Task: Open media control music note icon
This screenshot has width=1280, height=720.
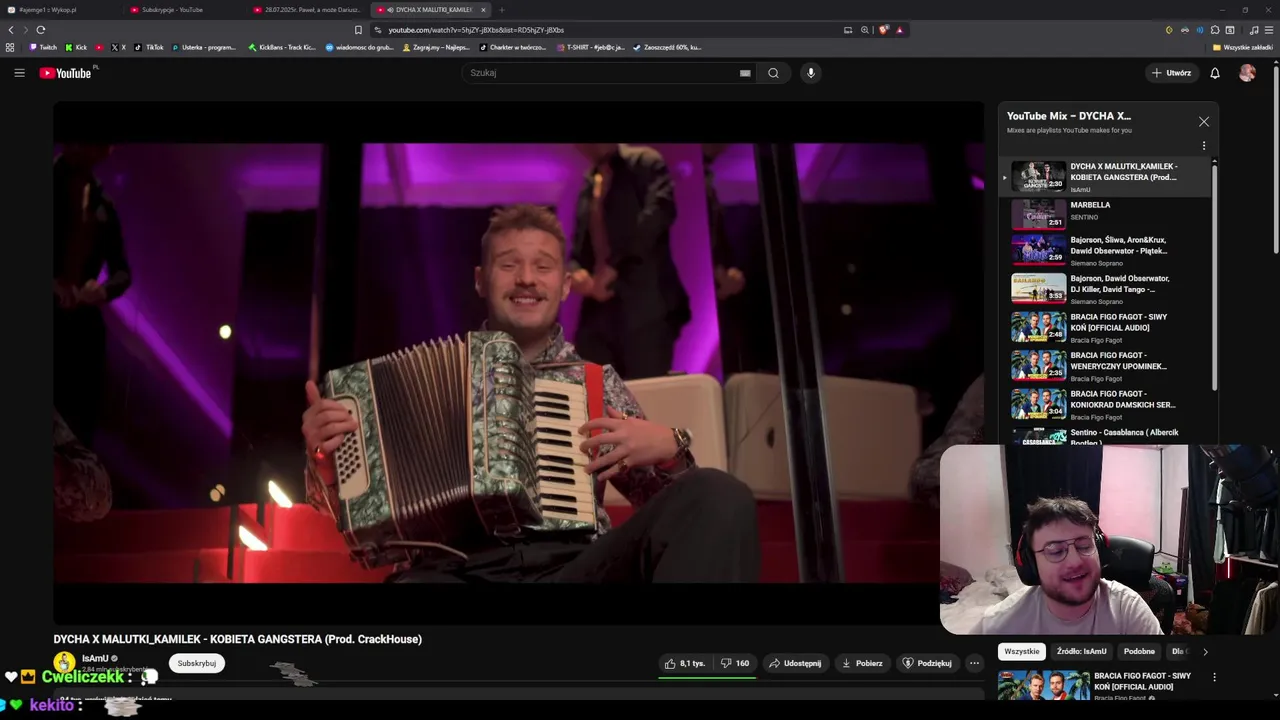Action: pos(1254,30)
